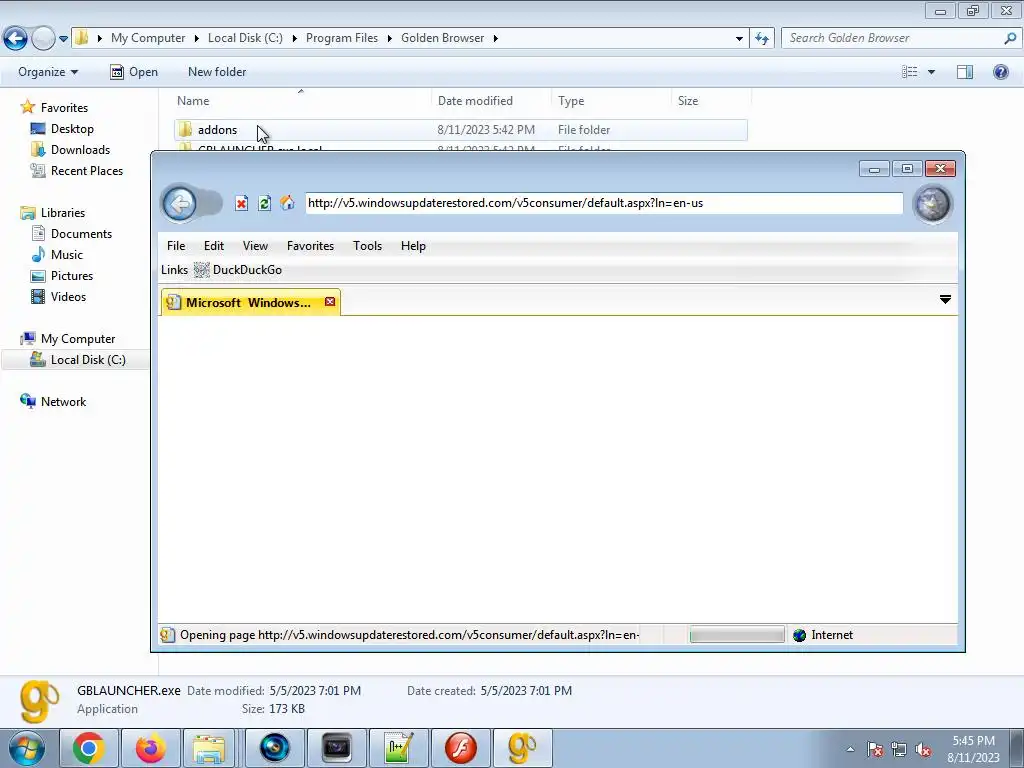Open the View menu in Golden Browser
The height and width of the screenshot is (768, 1024).
[x=255, y=246]
